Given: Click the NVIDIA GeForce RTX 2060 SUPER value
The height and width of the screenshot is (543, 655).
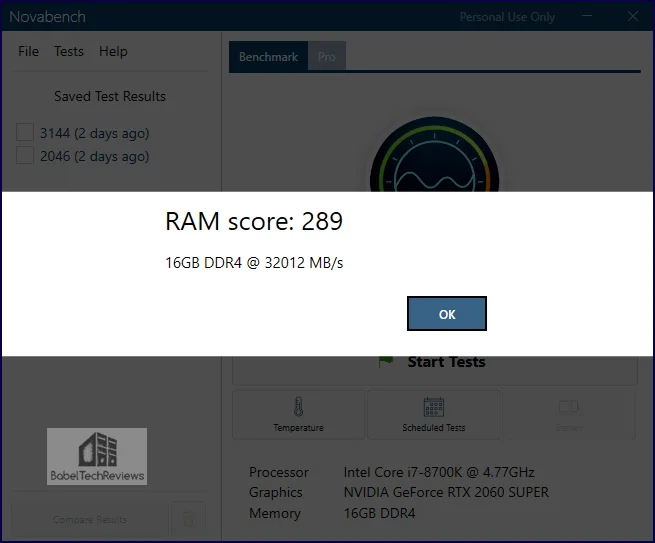Looking at the screenshot, I should pyautogui.click(x=446, y=492).
